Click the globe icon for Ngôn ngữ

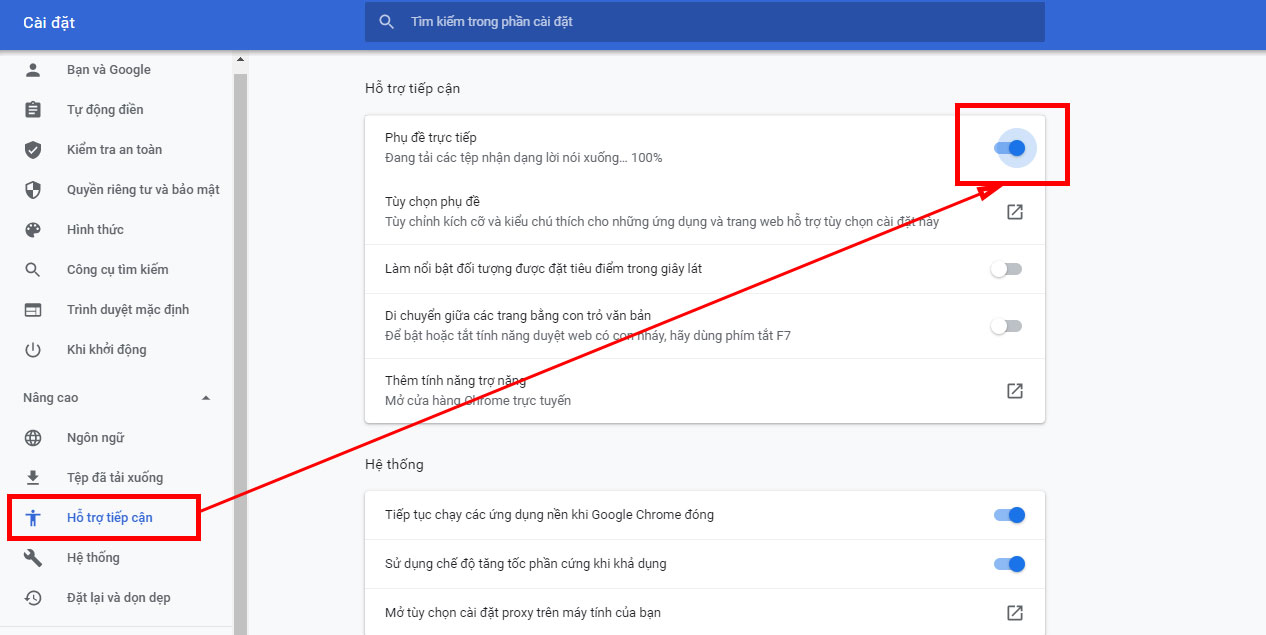pyautogui.click(x=33, y=438)
